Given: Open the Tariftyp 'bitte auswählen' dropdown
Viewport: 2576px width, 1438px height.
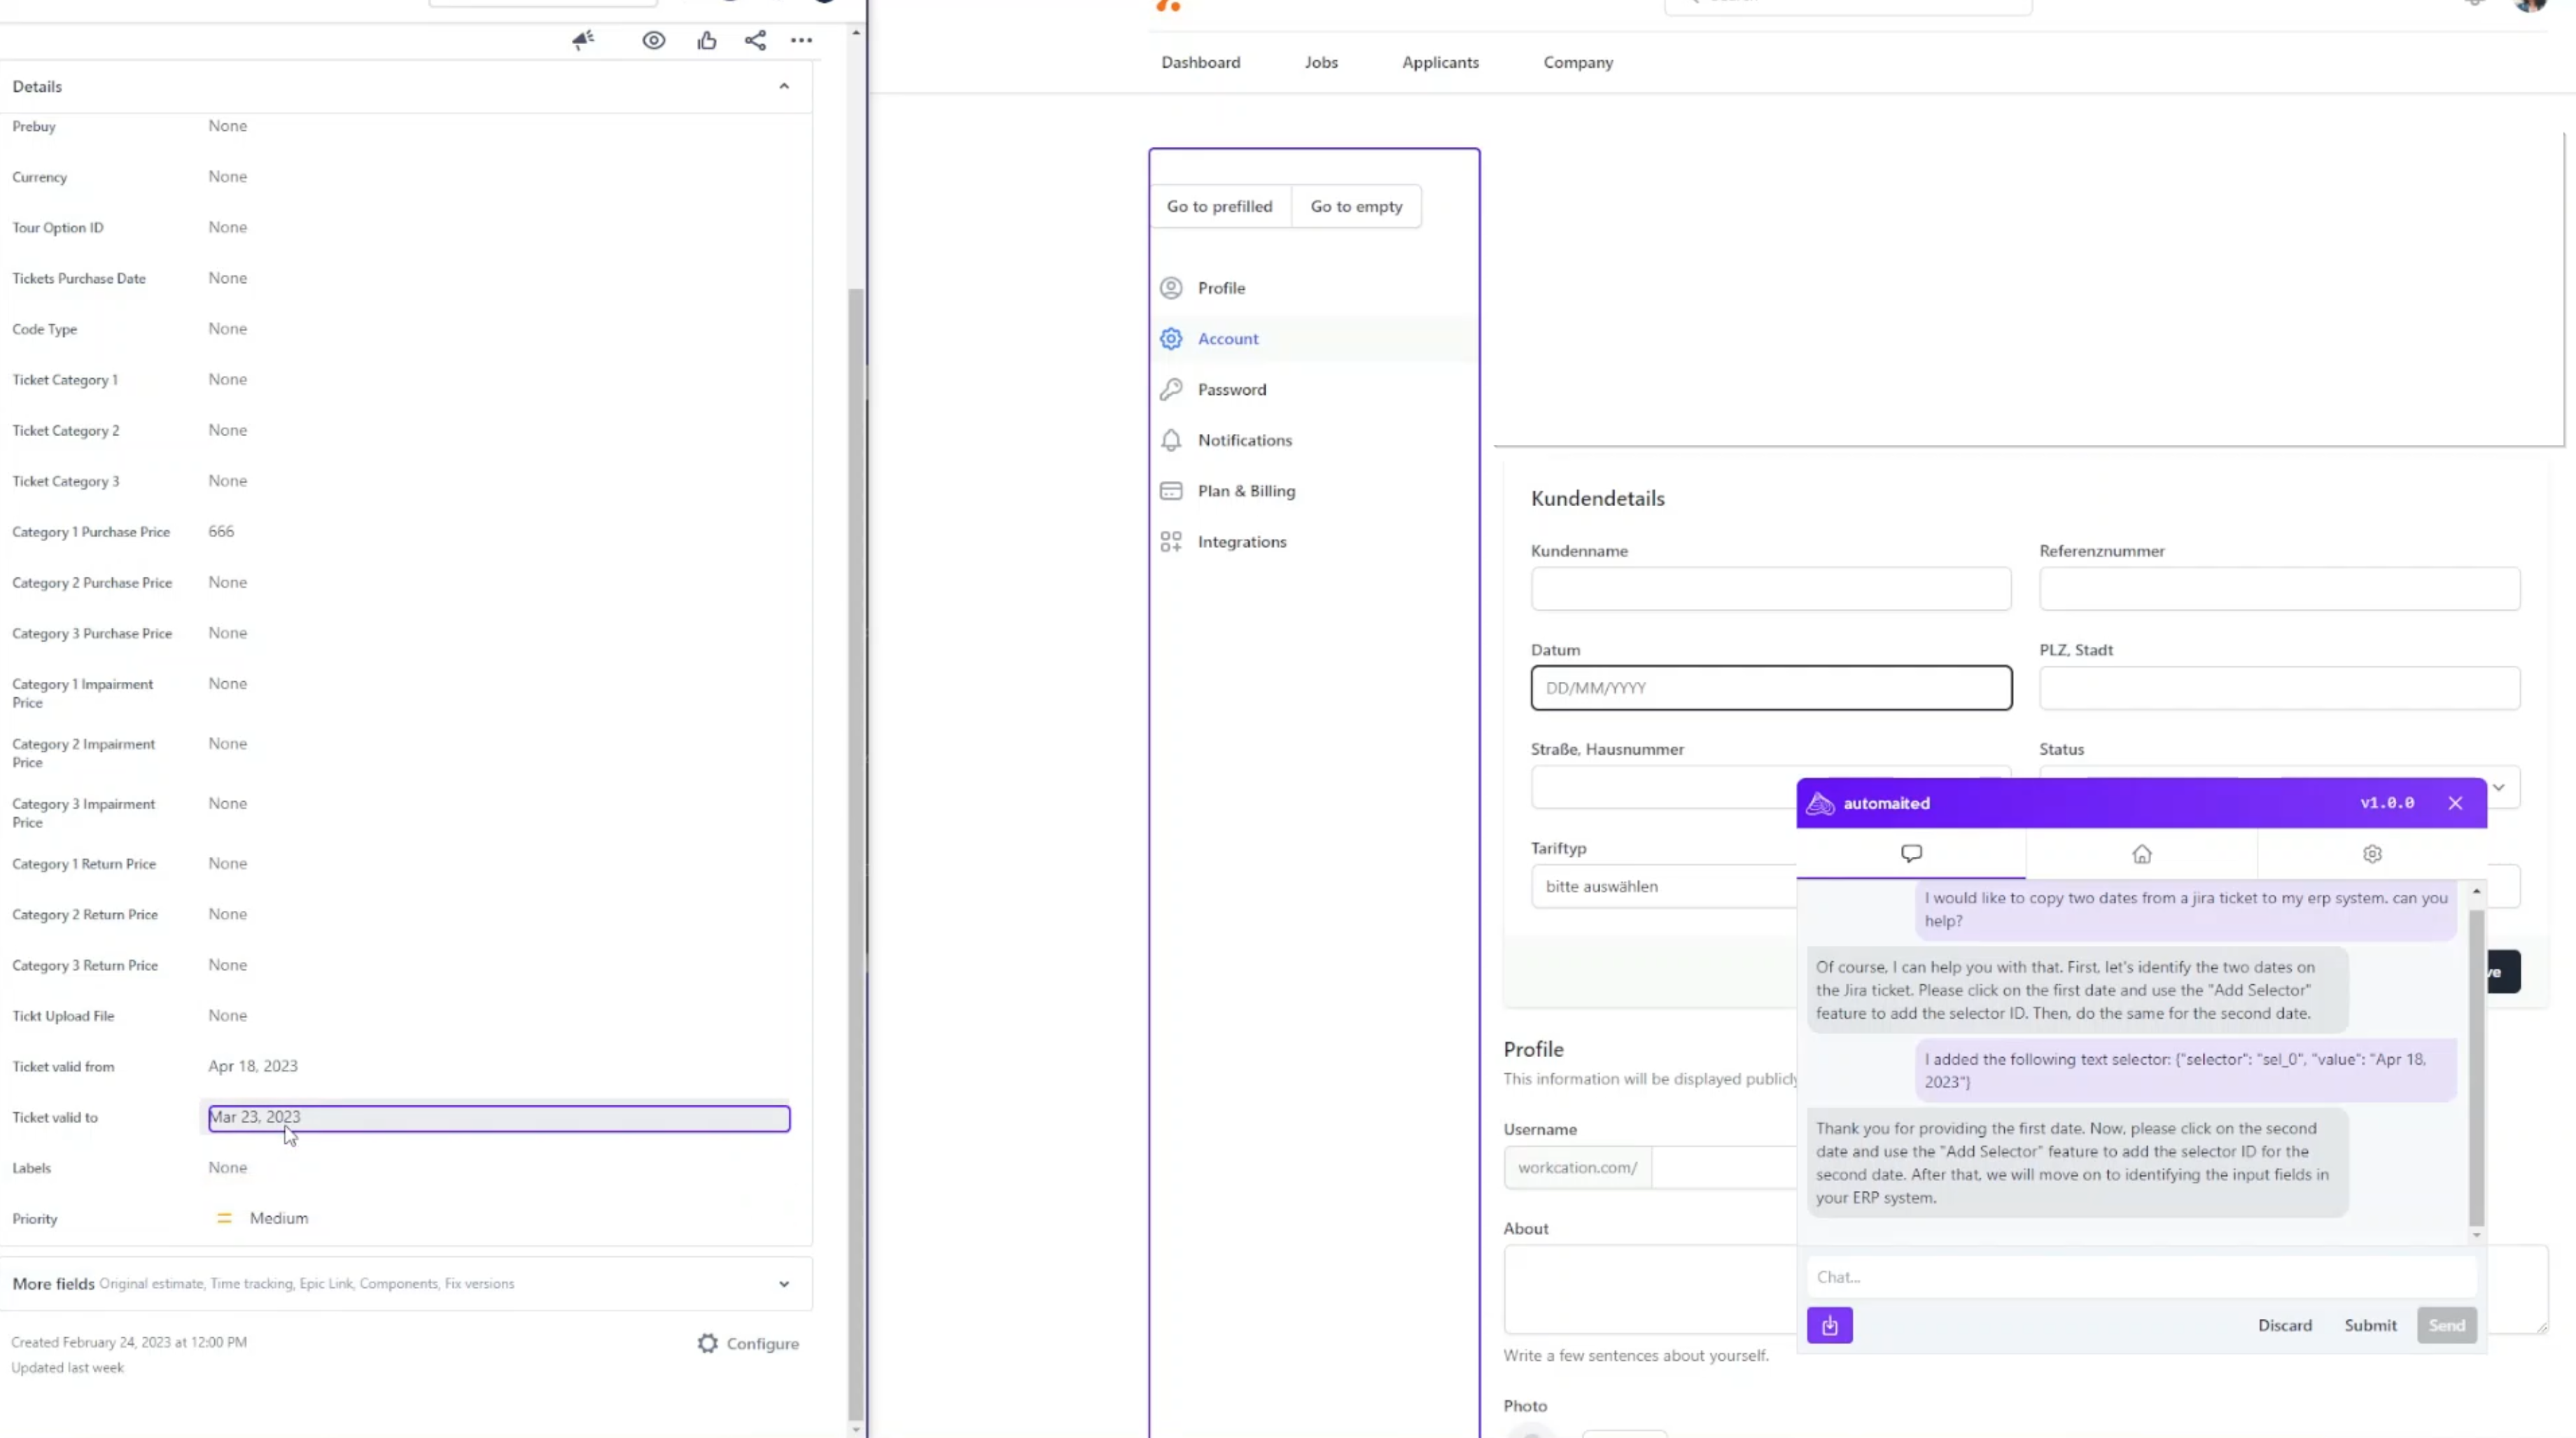Looking at the screenshot, I should click(1663, 886).
